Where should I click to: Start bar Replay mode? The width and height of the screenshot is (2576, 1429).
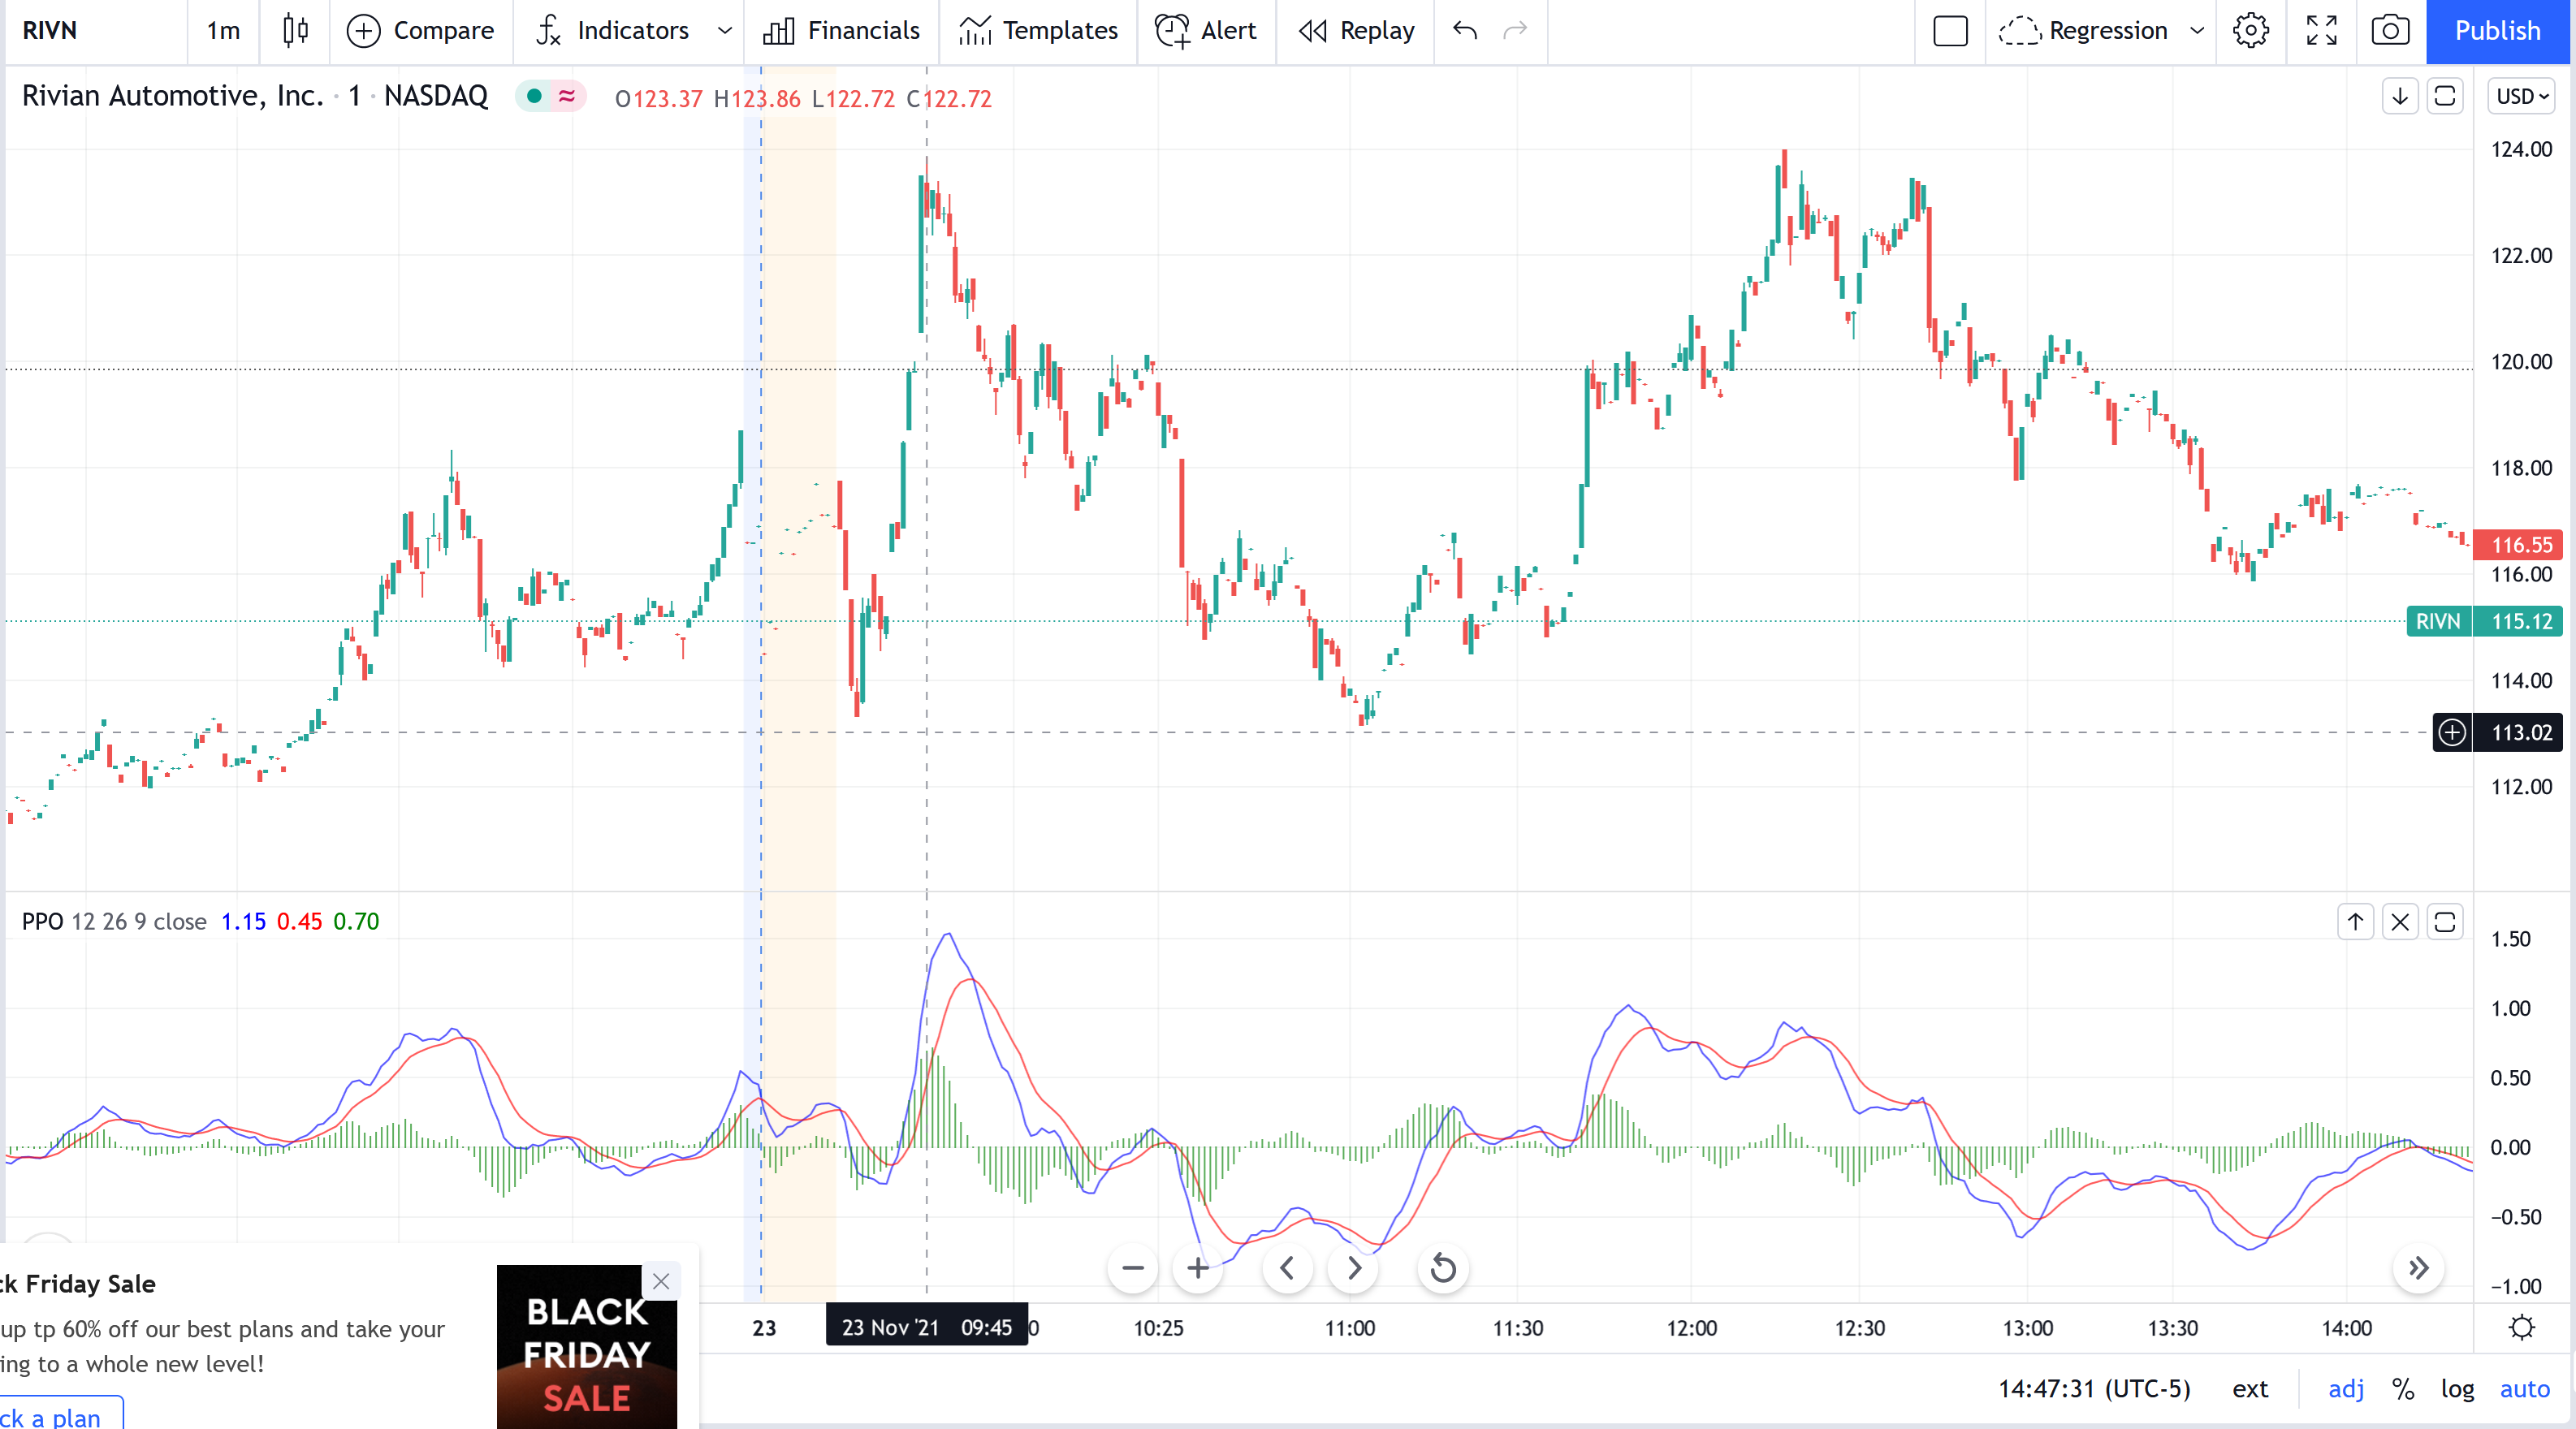coord(1356,31)
